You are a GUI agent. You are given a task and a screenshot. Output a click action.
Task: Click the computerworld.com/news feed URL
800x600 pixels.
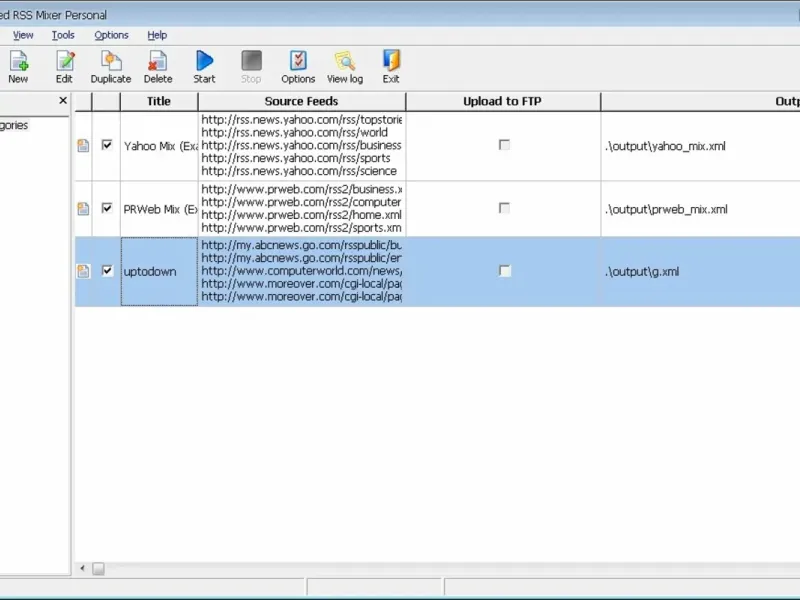[302, 271]
